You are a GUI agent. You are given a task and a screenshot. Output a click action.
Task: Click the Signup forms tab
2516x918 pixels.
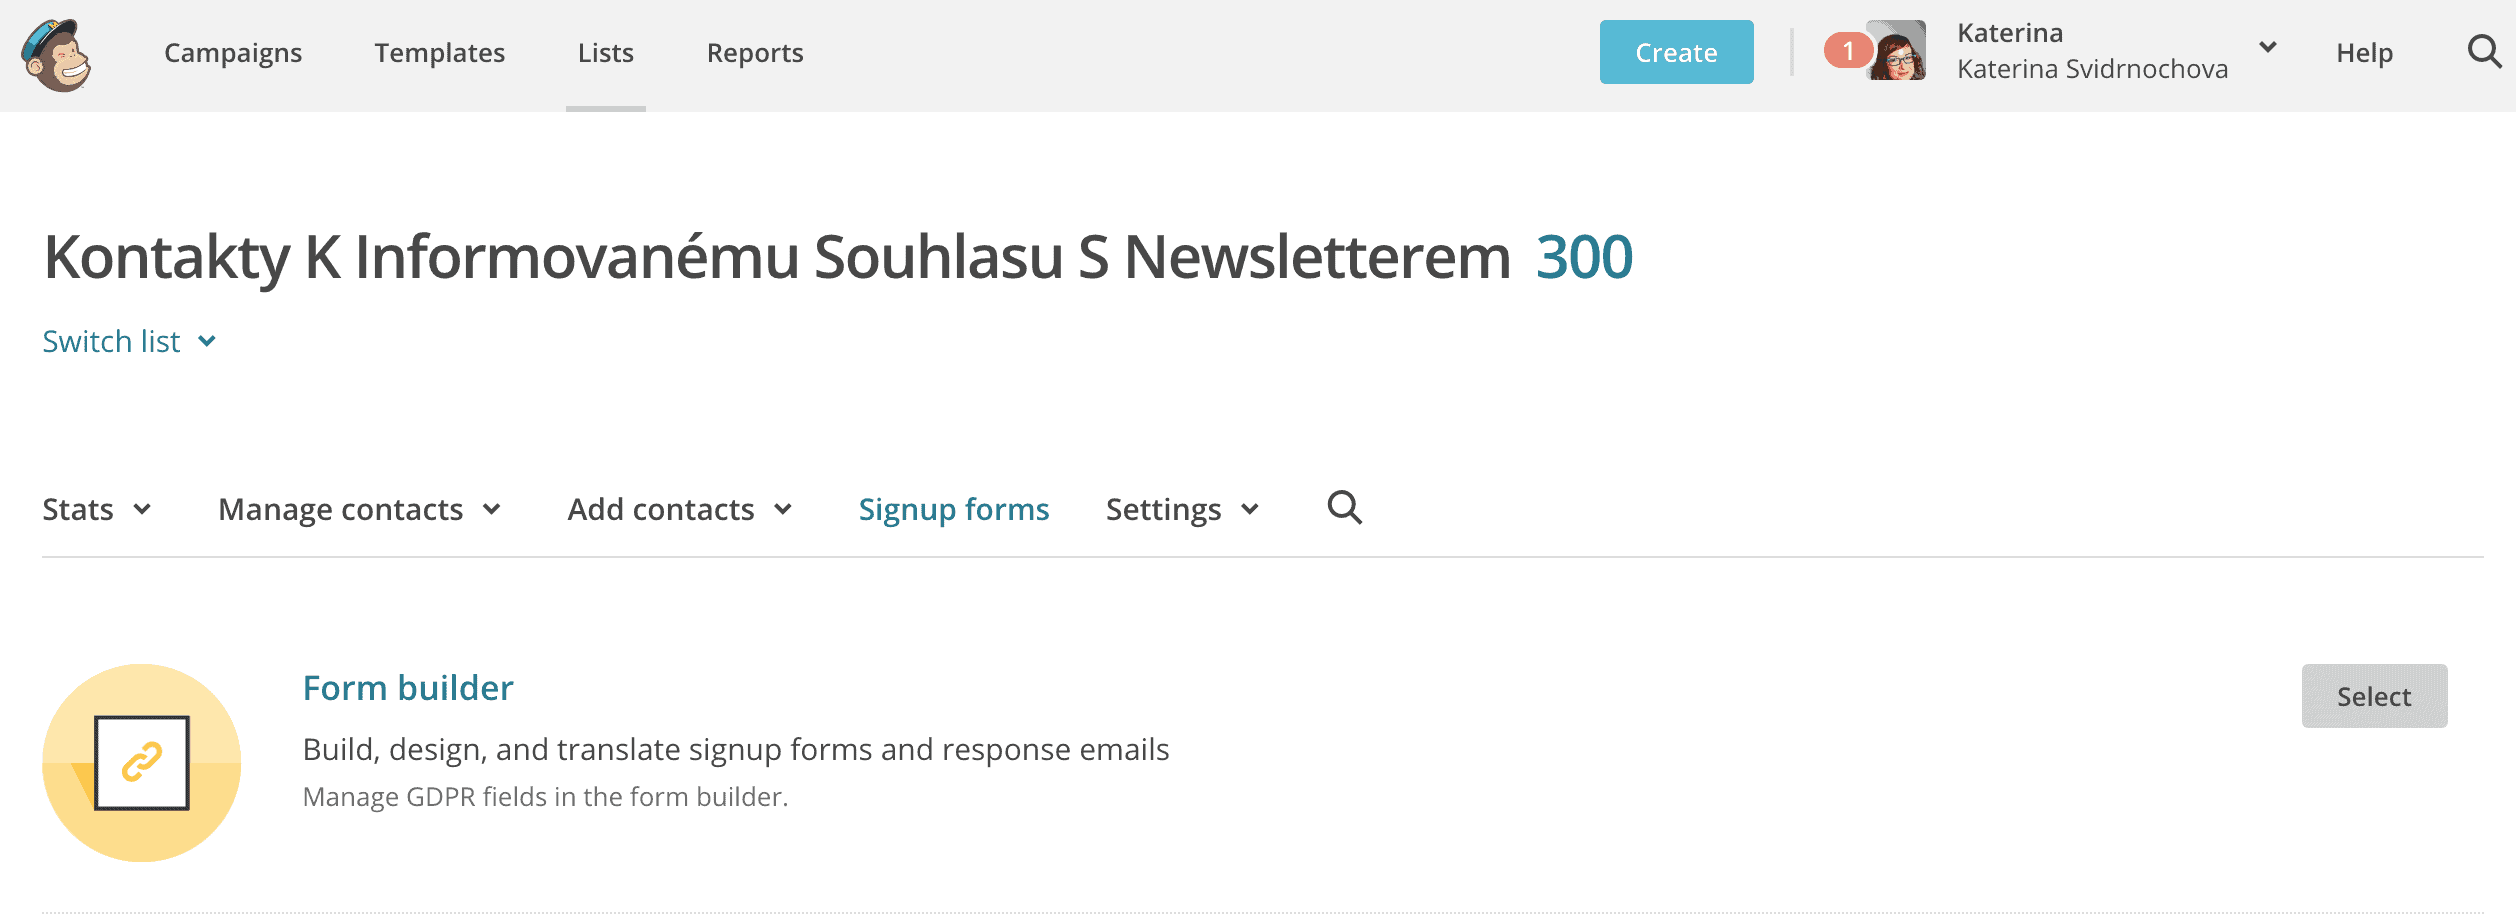tap(954, 510)
